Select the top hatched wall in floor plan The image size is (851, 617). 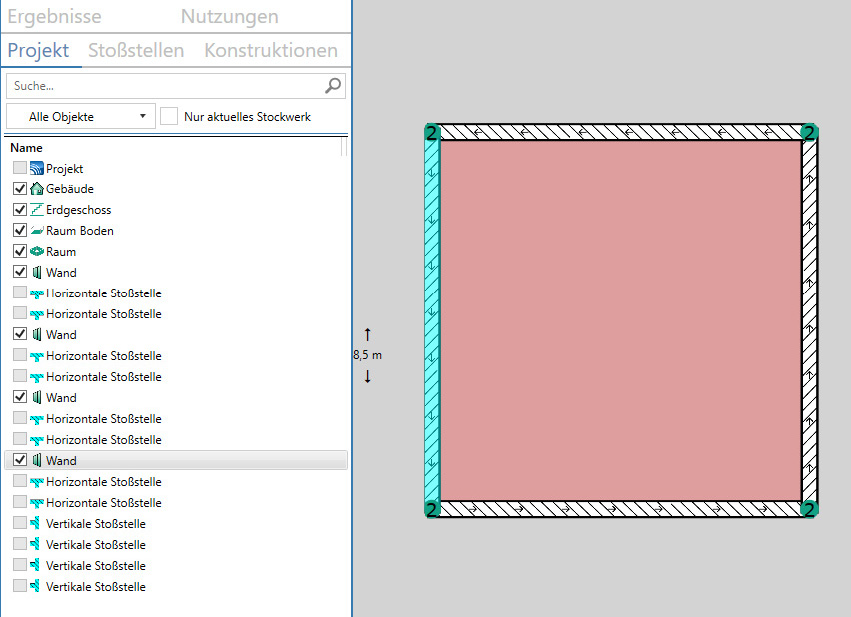click(620, 132)
